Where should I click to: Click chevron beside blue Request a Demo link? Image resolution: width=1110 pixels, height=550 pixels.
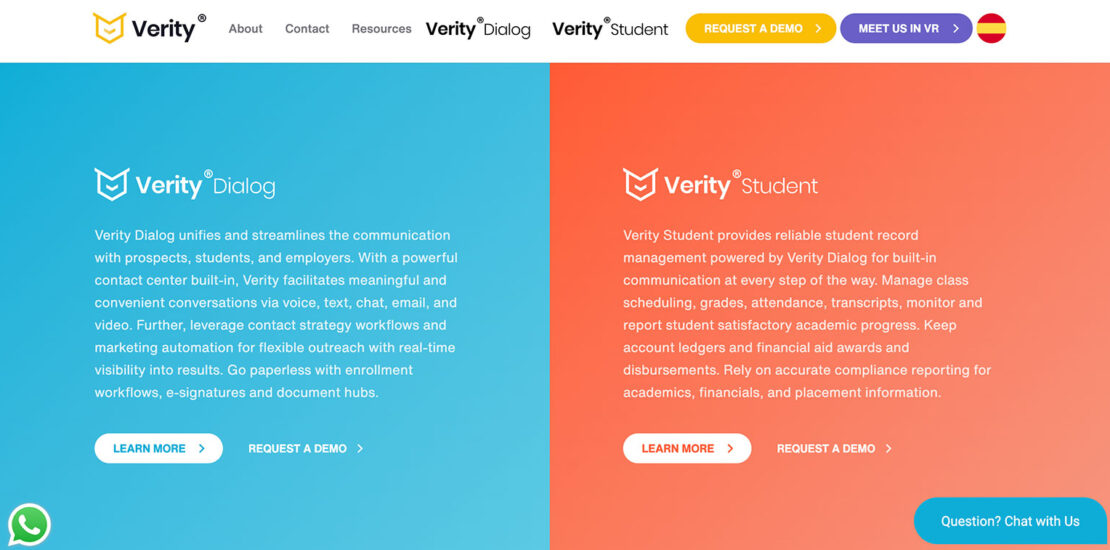pyautogui.click(x=360, y=448)
